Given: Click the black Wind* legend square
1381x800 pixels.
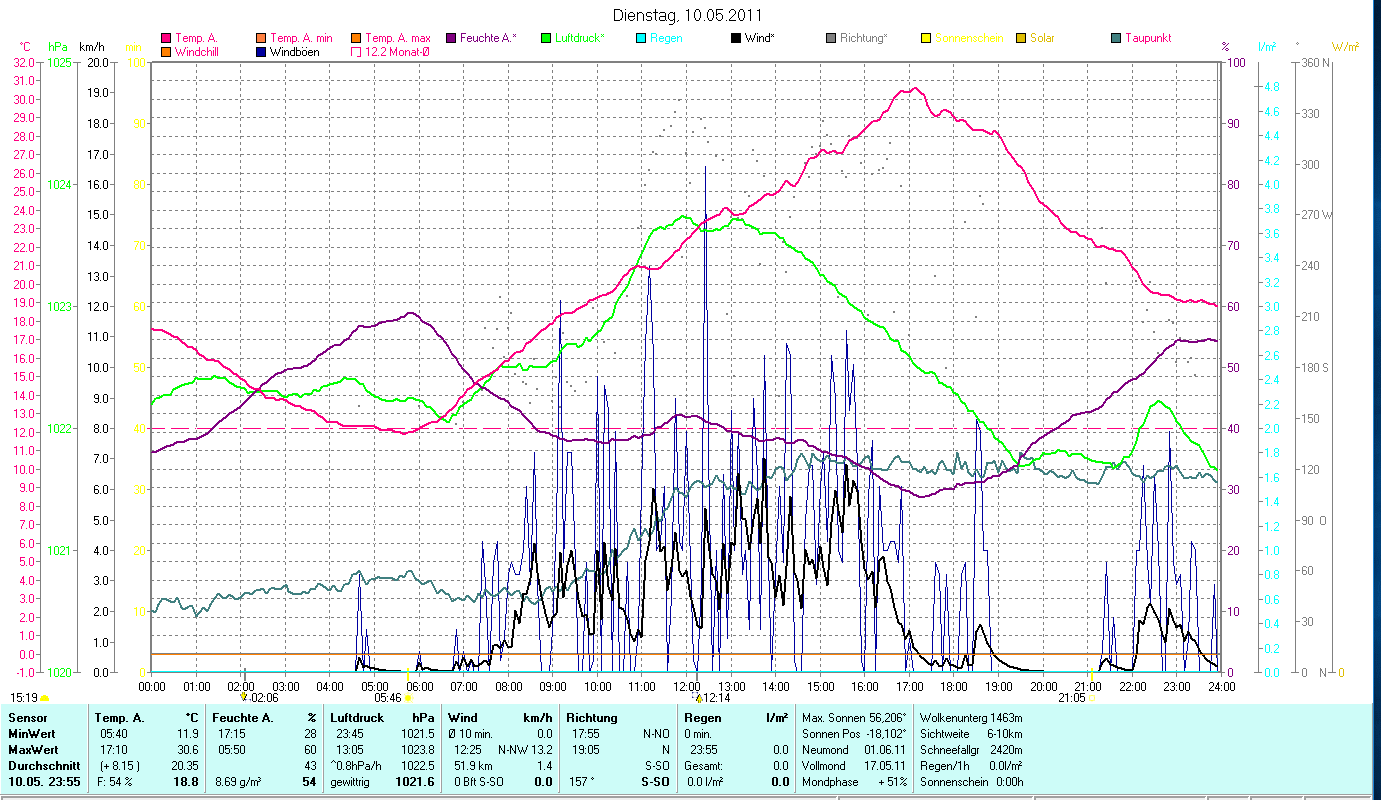Looking at the screenshot, I should (736, 38).
